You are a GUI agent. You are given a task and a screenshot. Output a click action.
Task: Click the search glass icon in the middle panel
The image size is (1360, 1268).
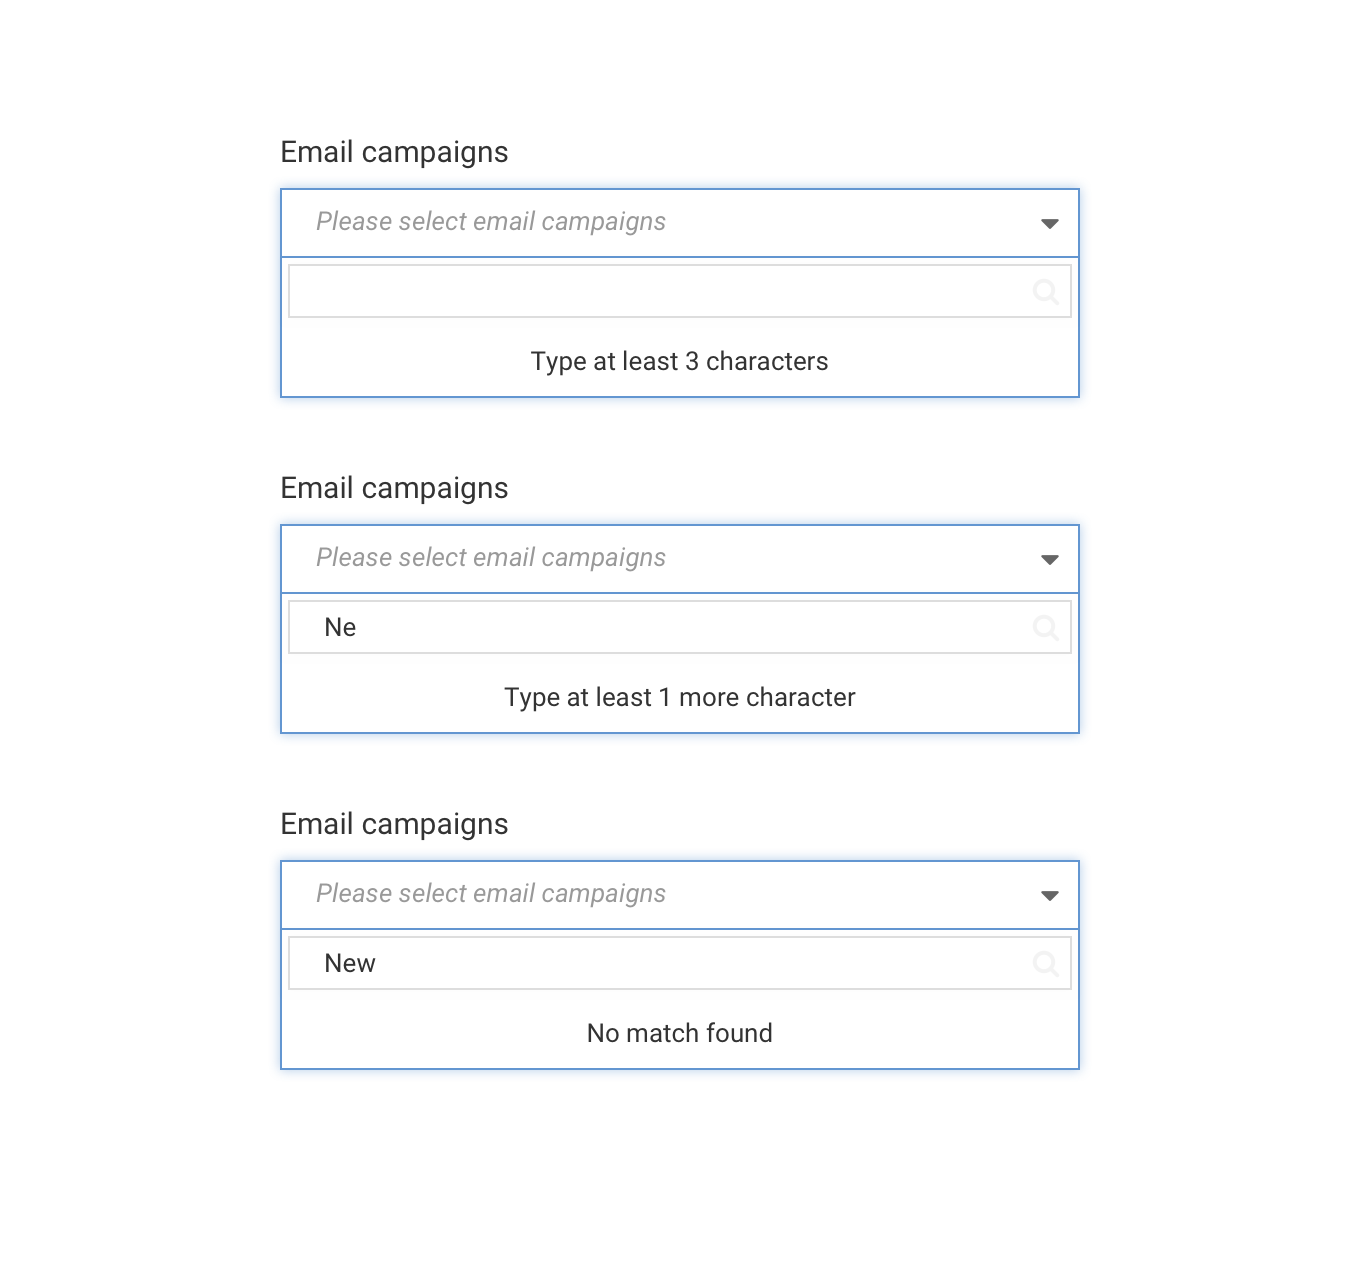click(x=1046, y=627)
